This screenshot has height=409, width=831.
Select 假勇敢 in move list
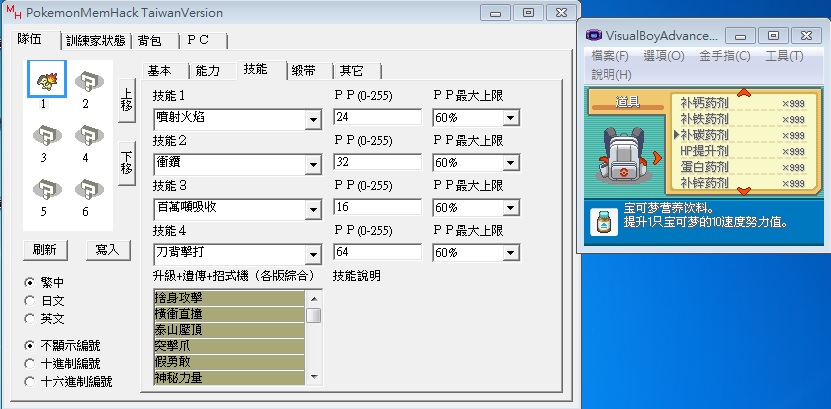pos(229,361)
